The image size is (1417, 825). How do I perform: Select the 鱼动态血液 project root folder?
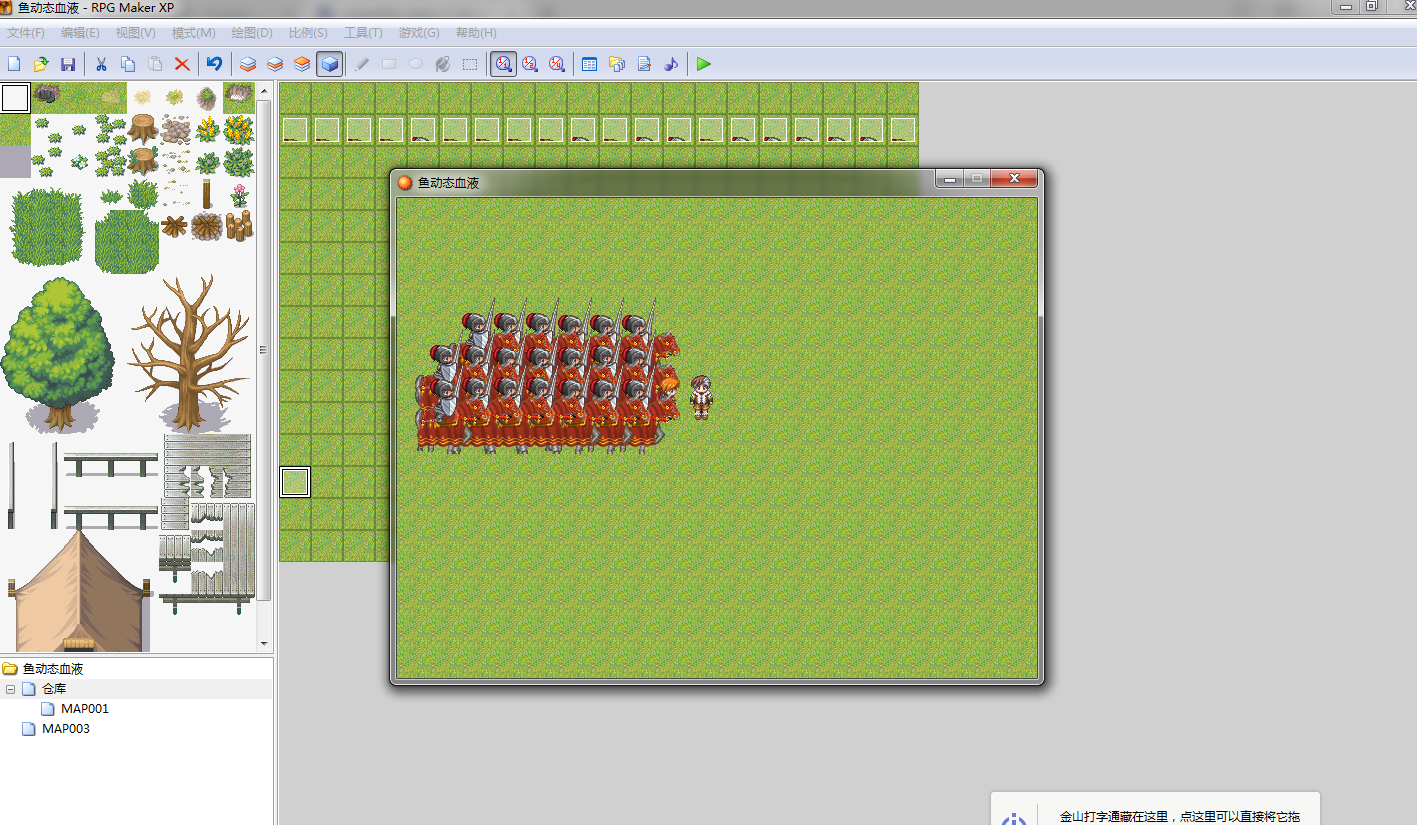[52, 669]
